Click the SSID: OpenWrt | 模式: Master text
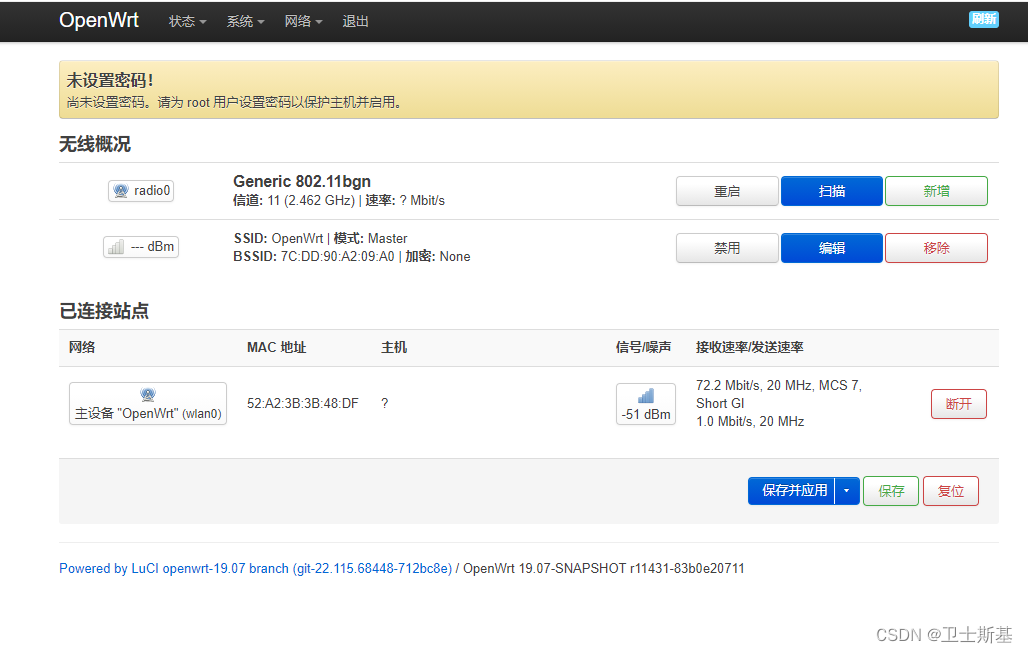This screenshot has height=653, width=1028. [x=321, y=239]
